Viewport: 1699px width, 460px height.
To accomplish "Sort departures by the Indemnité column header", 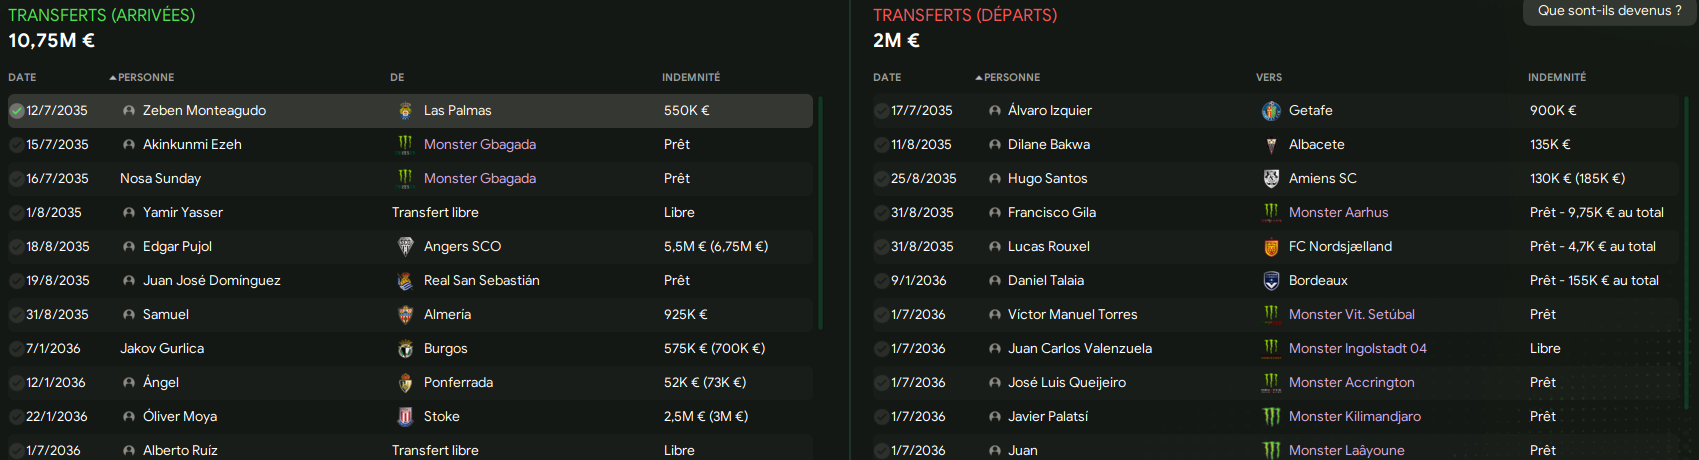I will coord(1557,77).
